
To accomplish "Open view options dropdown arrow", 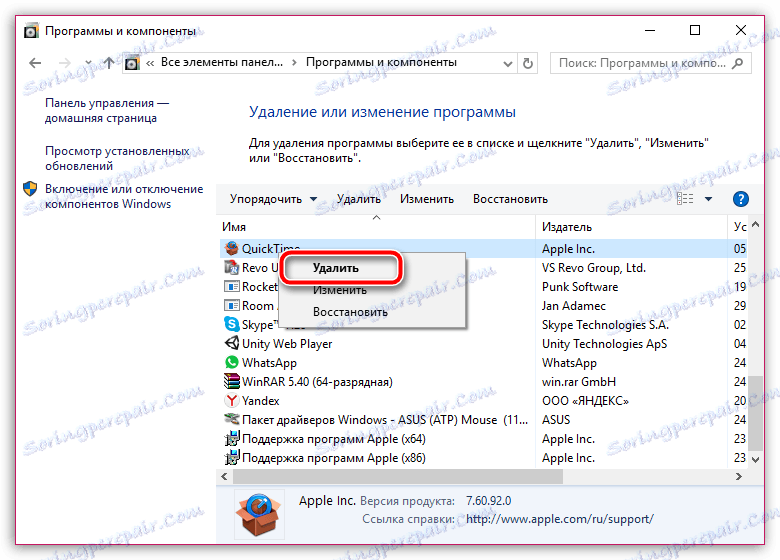I will coord(708,199).
